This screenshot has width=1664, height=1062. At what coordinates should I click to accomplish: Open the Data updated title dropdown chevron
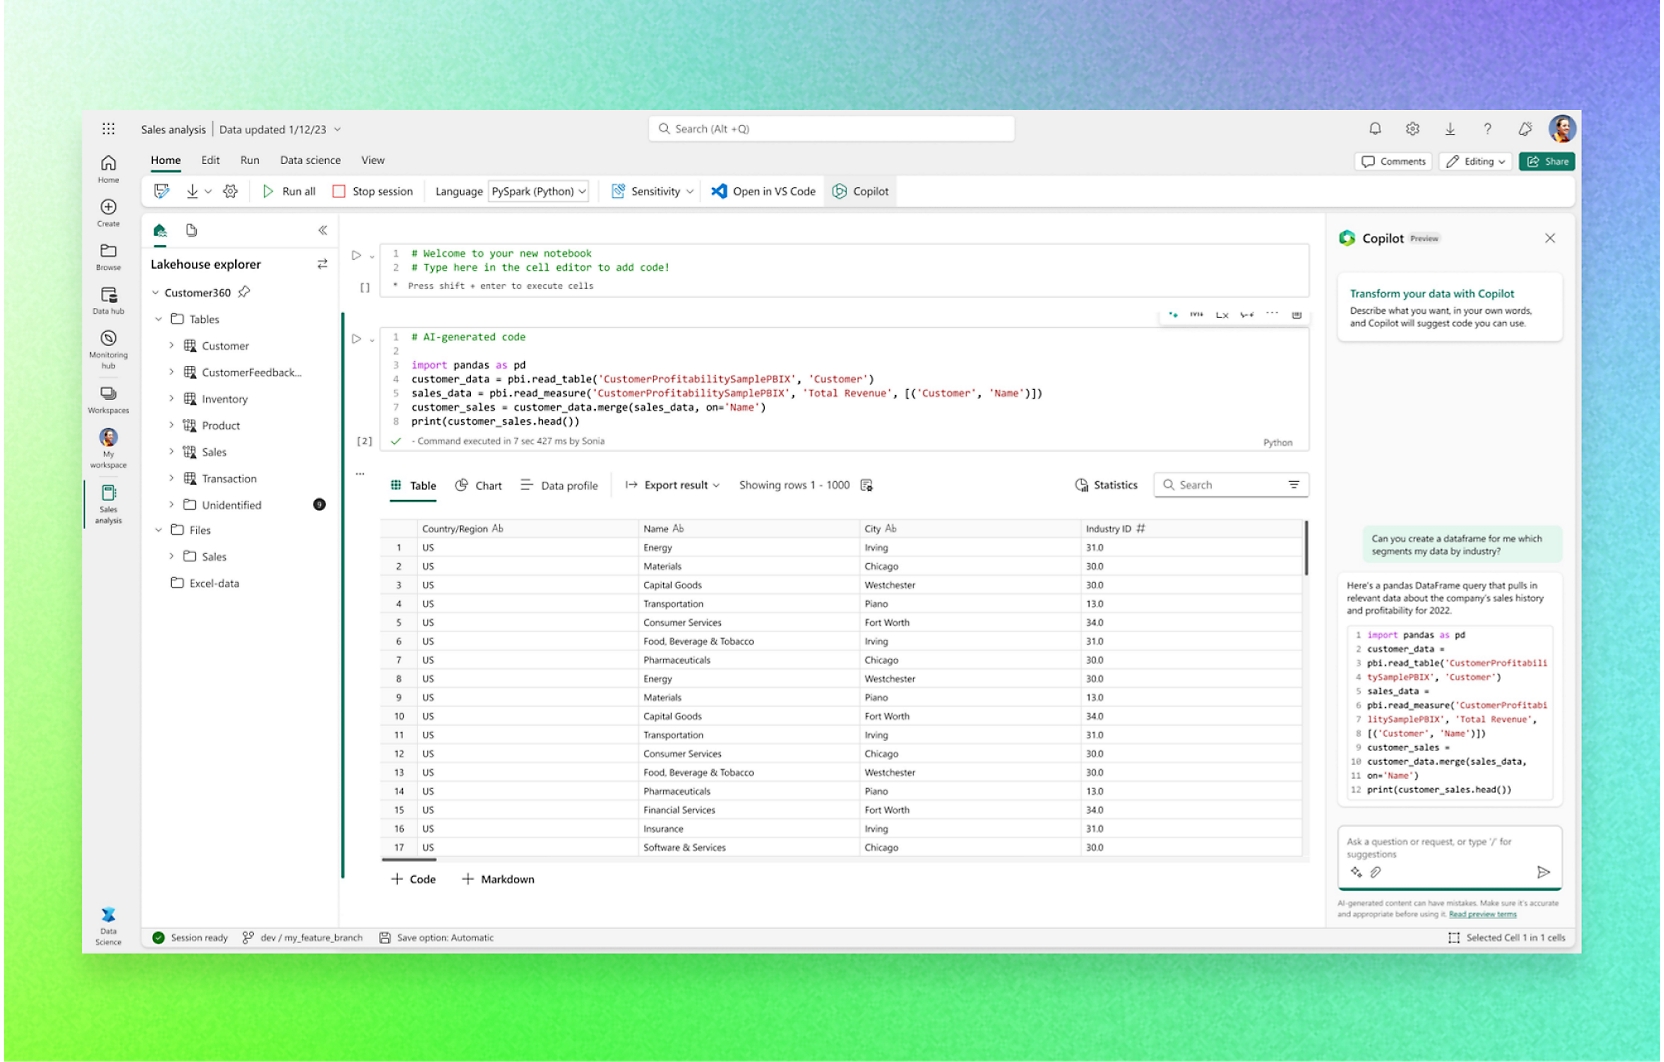[338, 129]
